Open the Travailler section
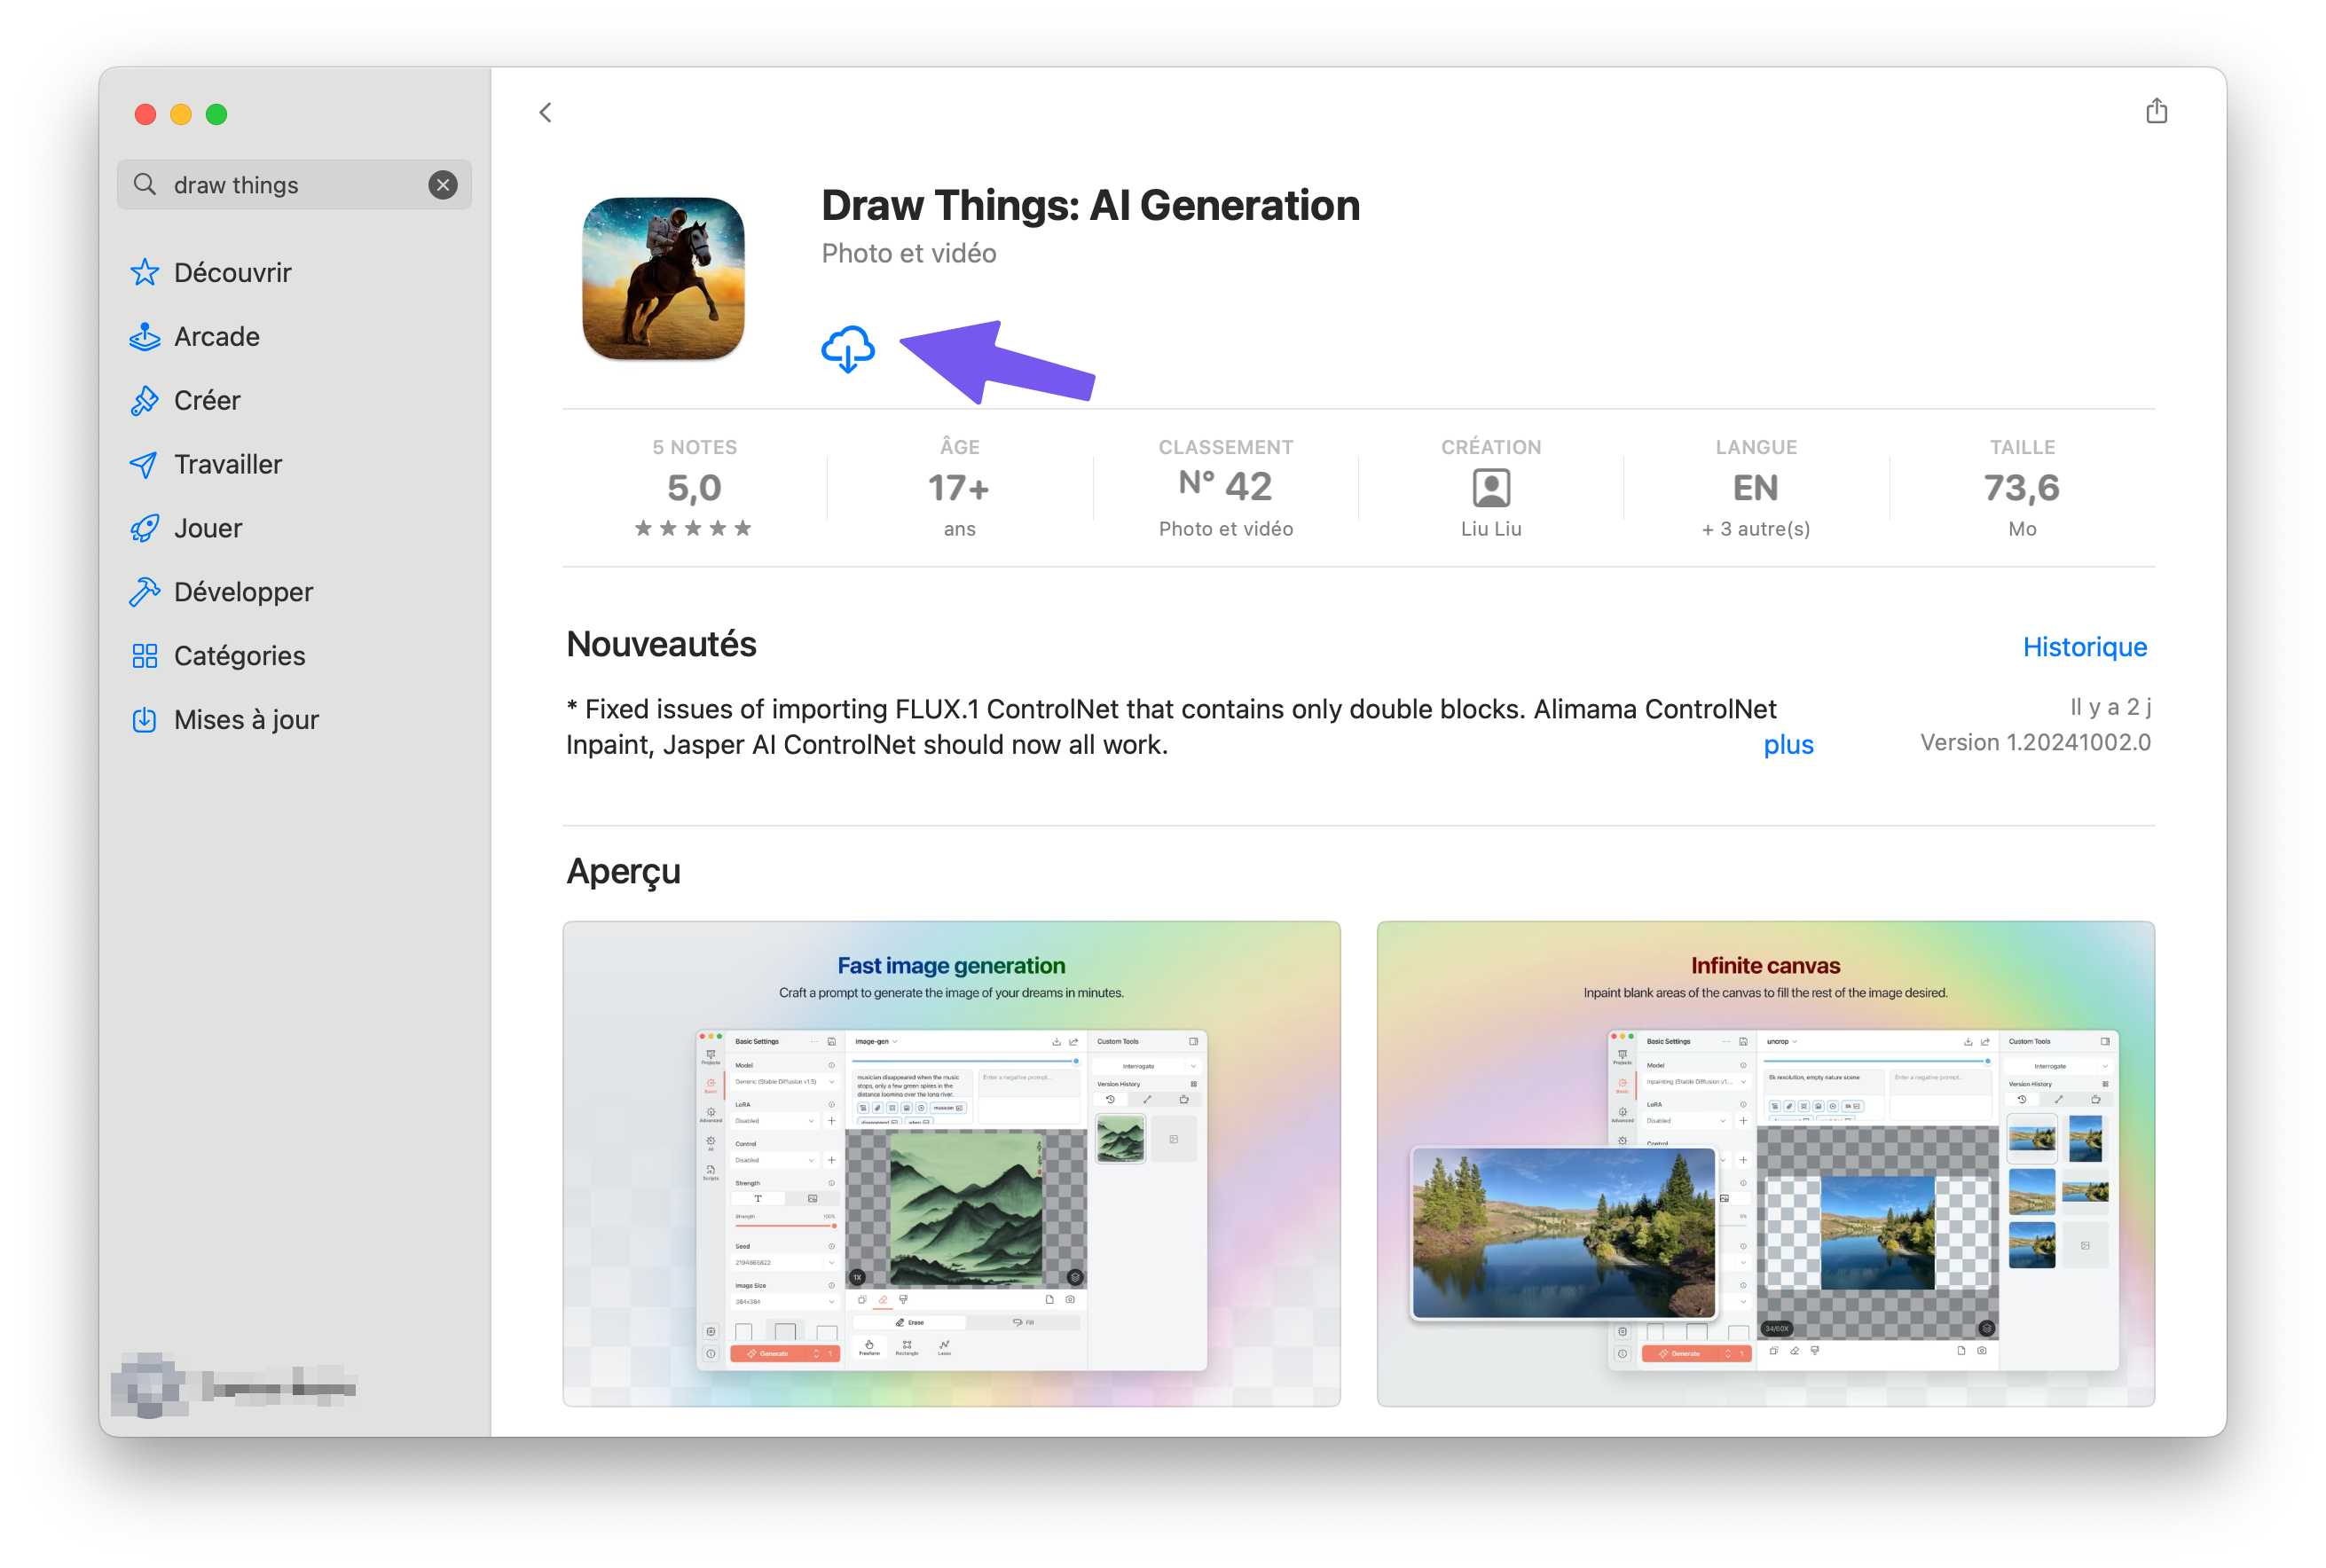Image resolution: width=2326 pixels, height=1568 pixels. tap(228, 464)
